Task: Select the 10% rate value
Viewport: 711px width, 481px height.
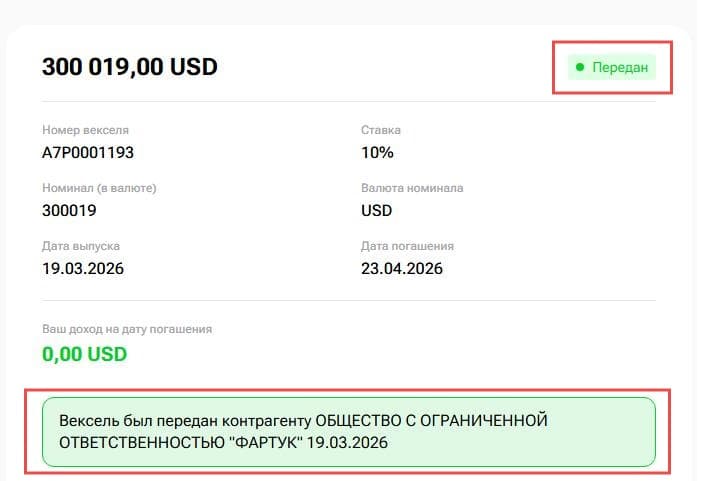Action: click(x=377, y=153)
